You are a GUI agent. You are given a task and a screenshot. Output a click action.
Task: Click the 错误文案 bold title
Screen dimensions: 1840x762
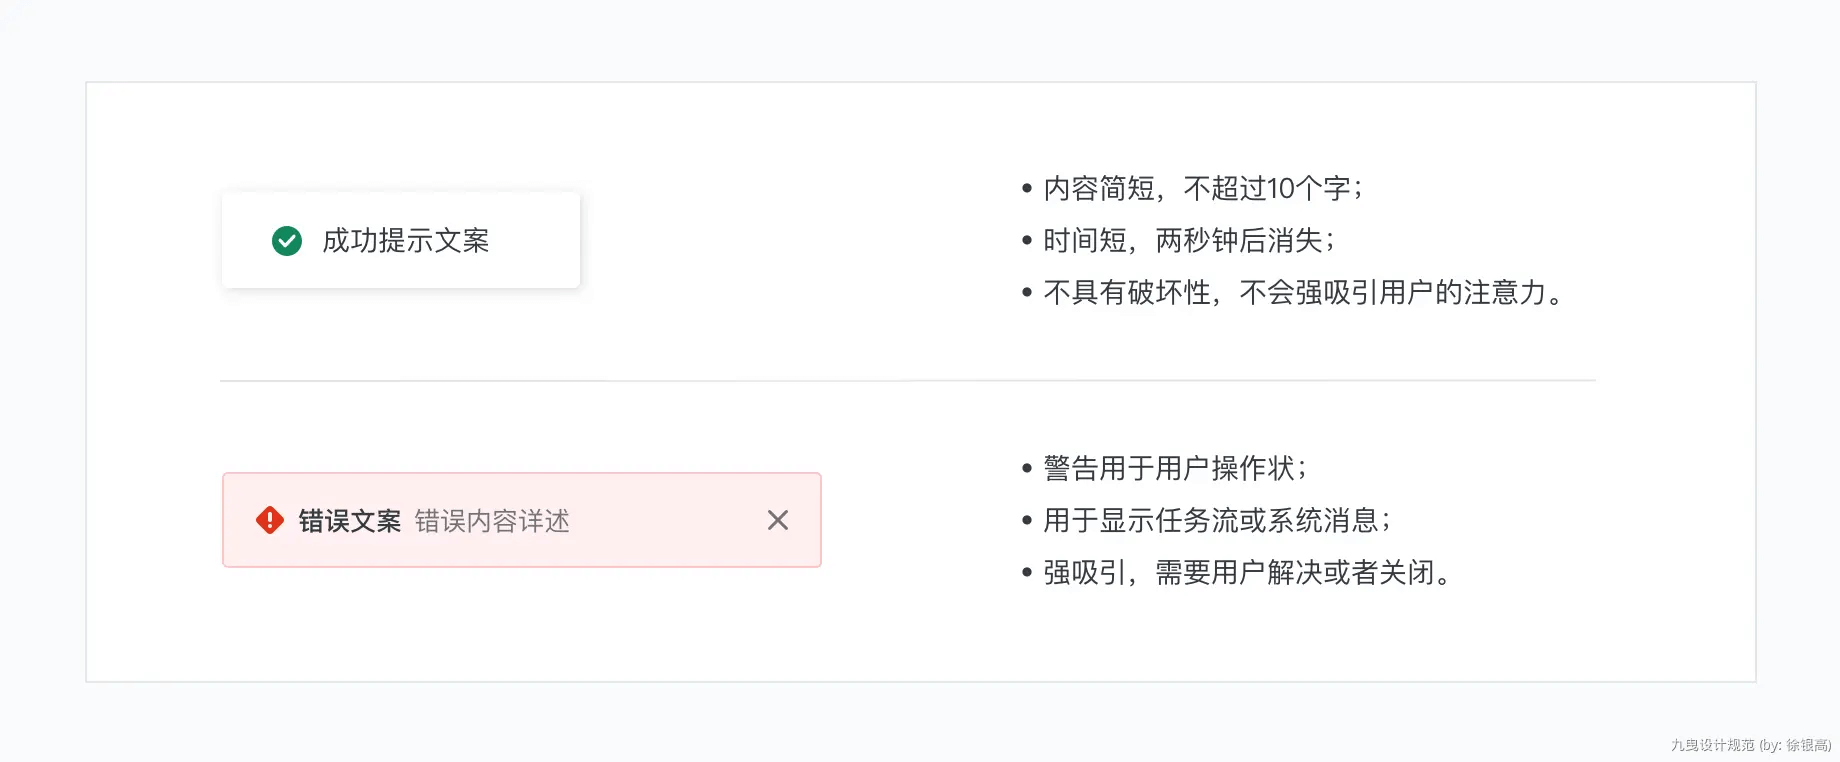click(x=350, y=521)
